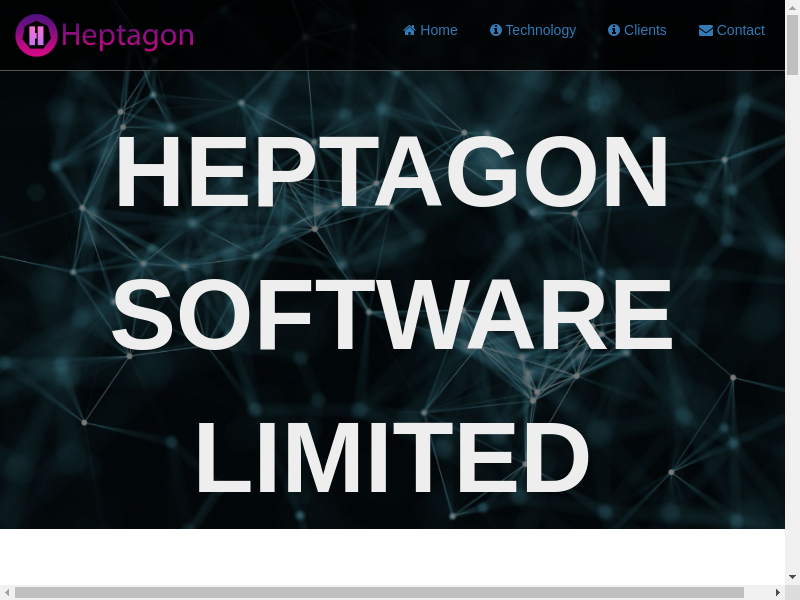
Task: Click the envelope icon beside Contact
Action: click(706, 30)
